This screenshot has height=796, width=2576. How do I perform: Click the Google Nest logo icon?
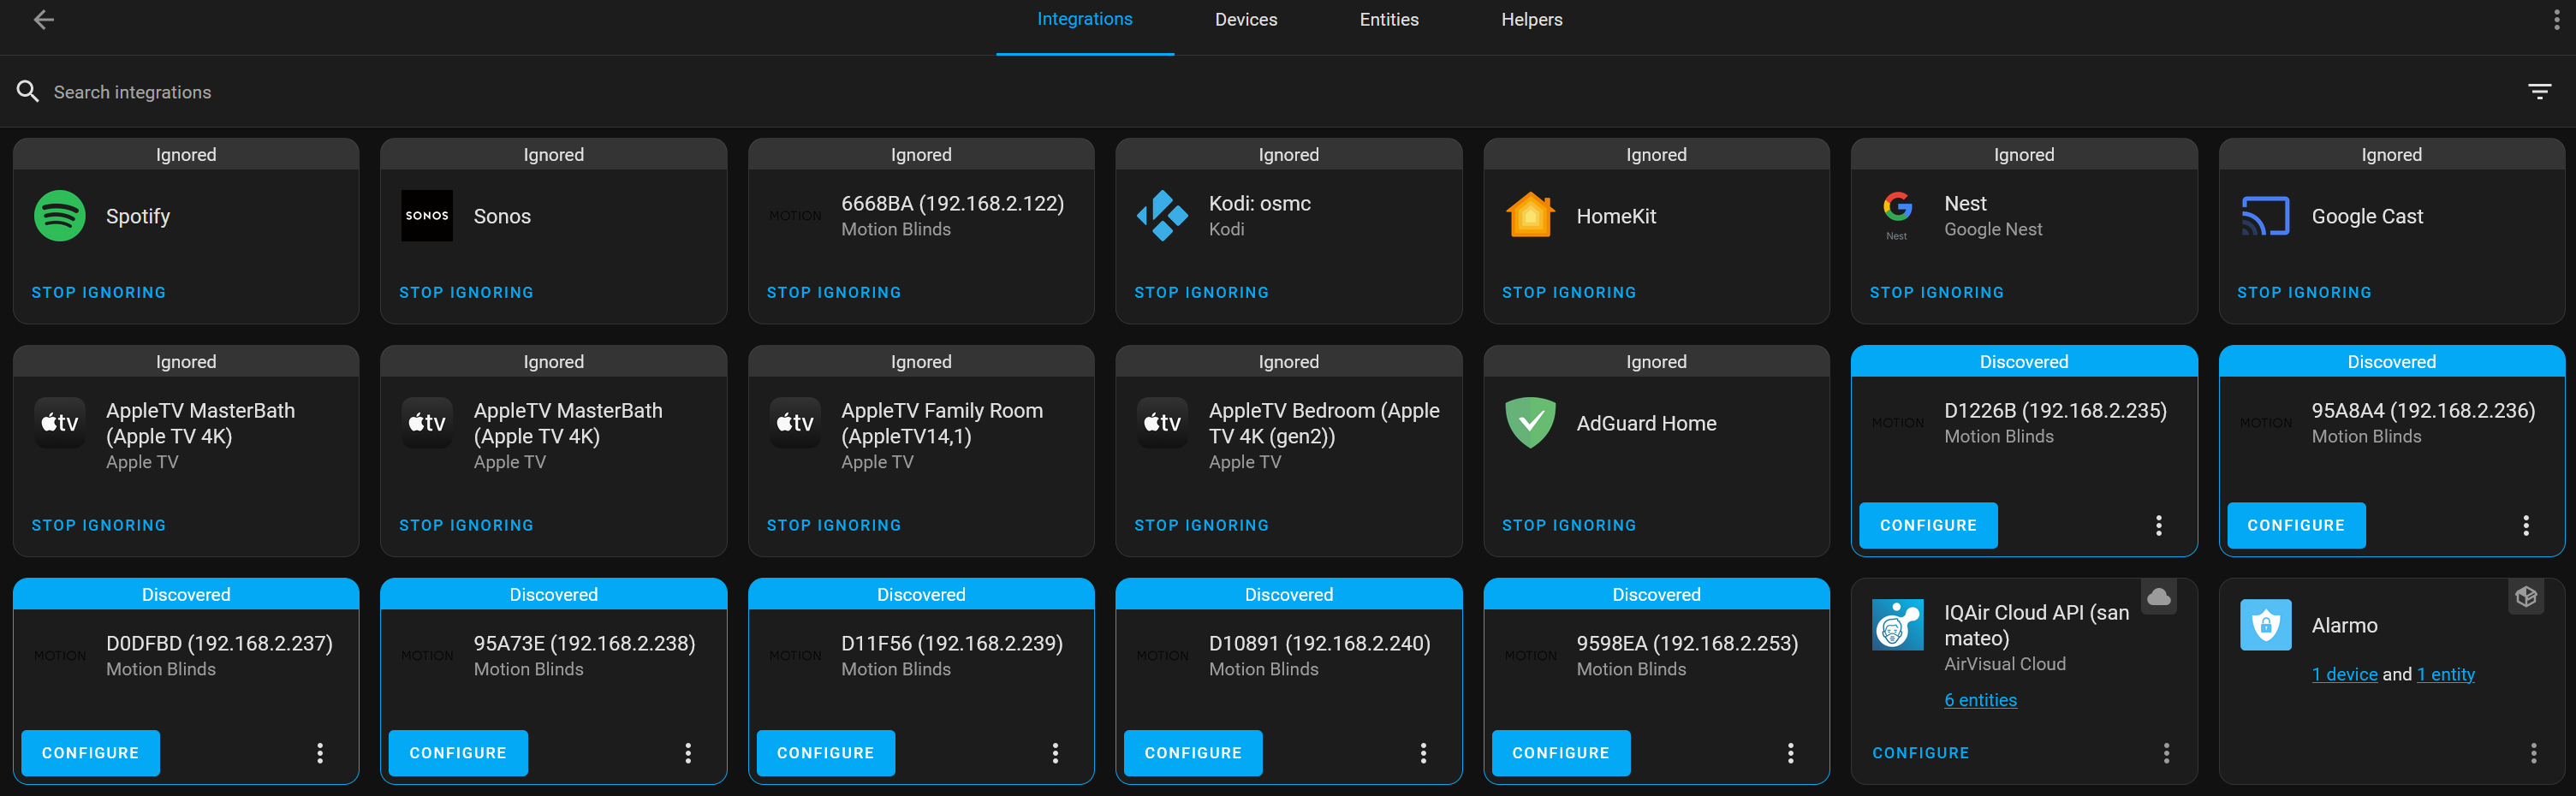(x=1897, y=216)
